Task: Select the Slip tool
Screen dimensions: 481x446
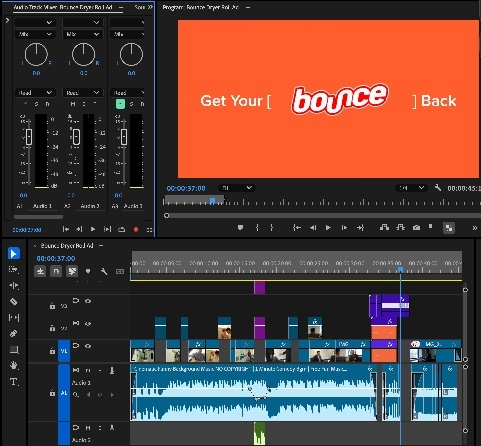Action: pos(14,318)
